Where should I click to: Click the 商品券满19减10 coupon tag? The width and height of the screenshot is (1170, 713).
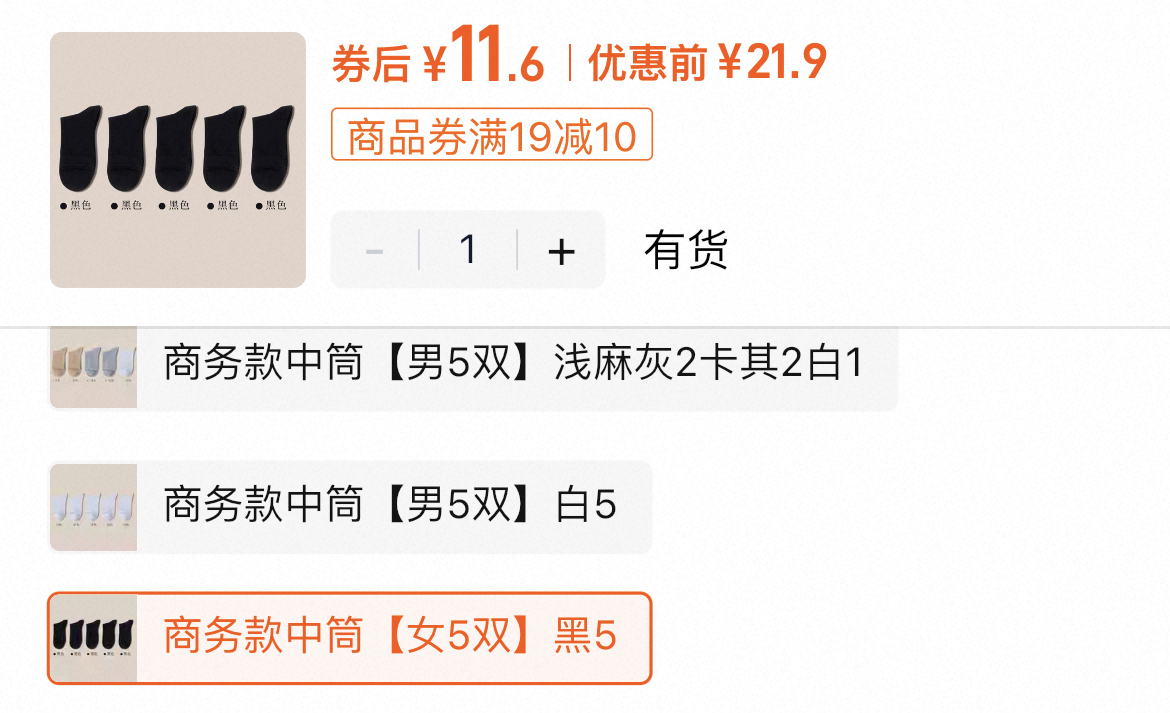492,134
